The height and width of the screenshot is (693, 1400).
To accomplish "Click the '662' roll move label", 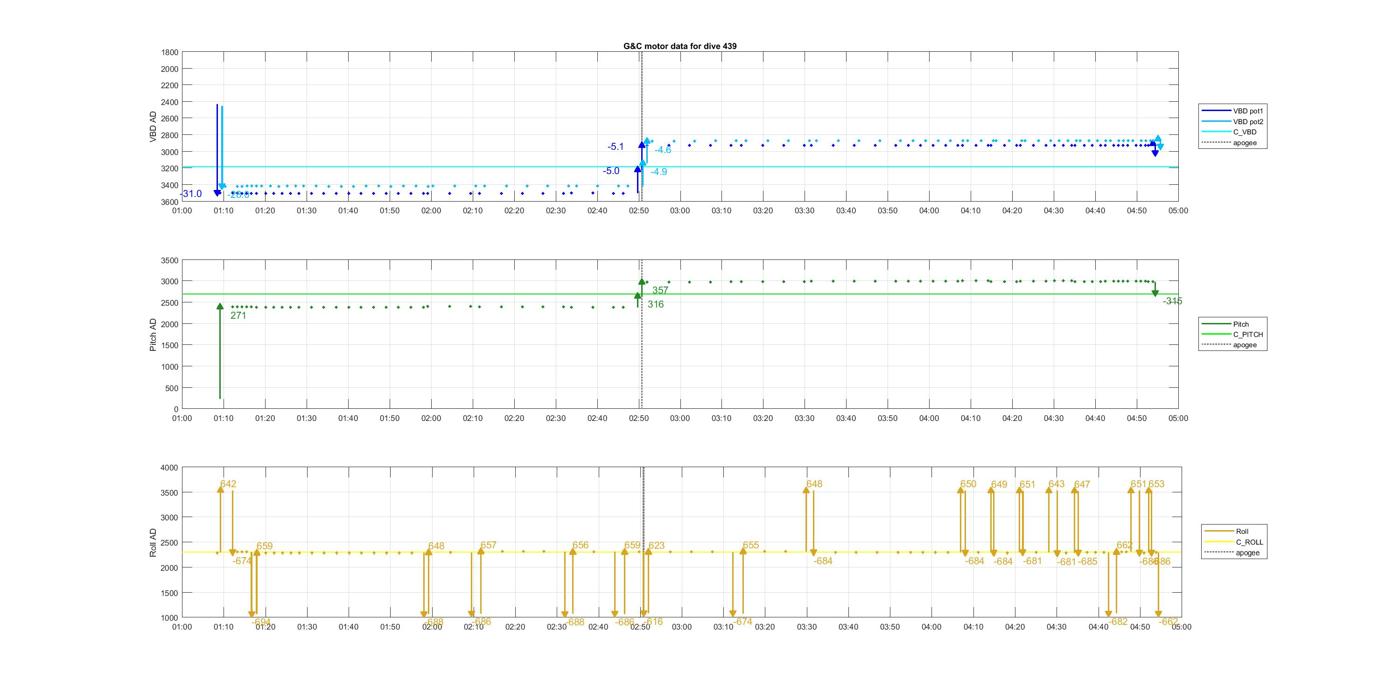I will (1124, 546).
